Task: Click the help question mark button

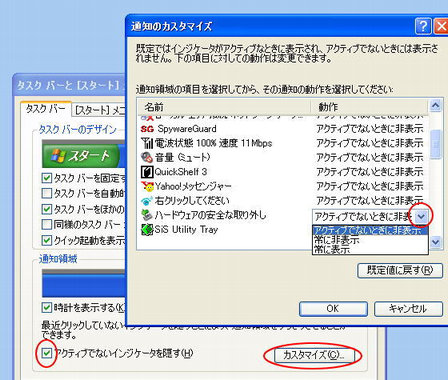Action: (423, 26)
